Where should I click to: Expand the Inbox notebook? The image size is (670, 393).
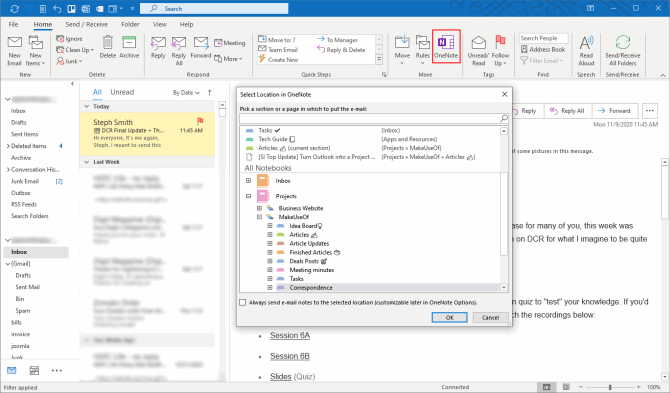248,181
